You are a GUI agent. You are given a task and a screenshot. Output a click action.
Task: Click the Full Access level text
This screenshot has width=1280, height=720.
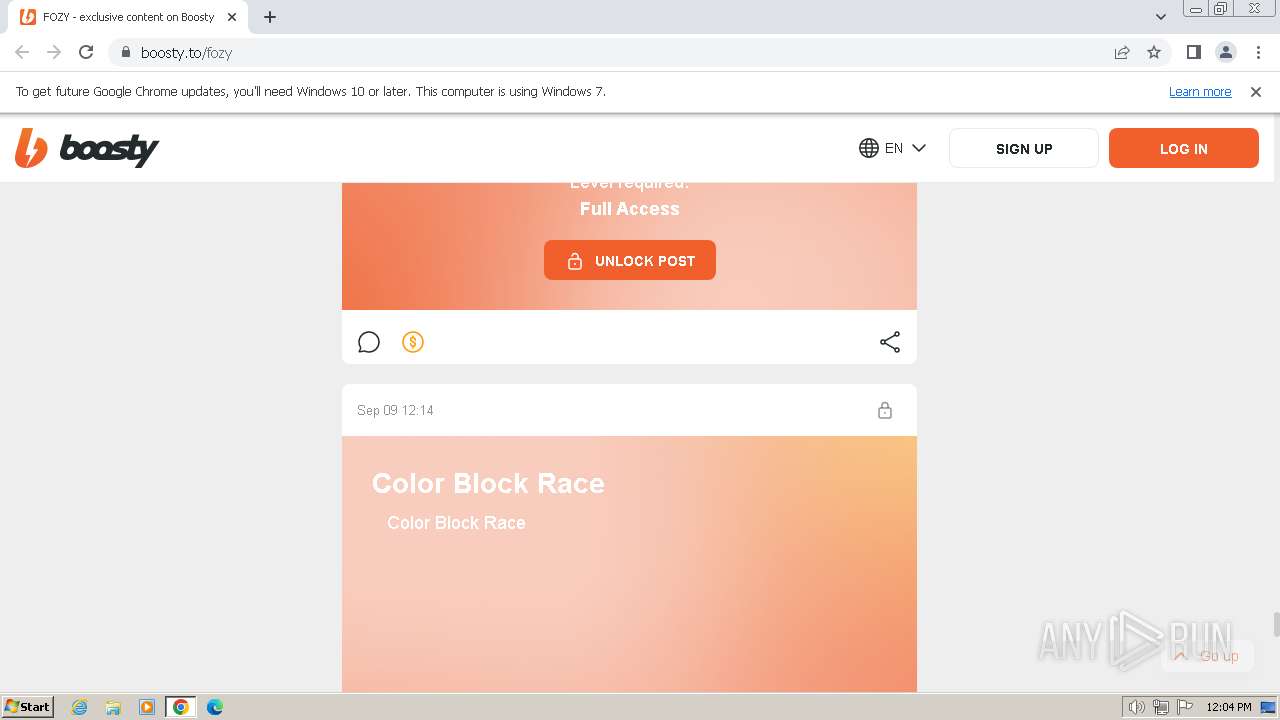630,209
